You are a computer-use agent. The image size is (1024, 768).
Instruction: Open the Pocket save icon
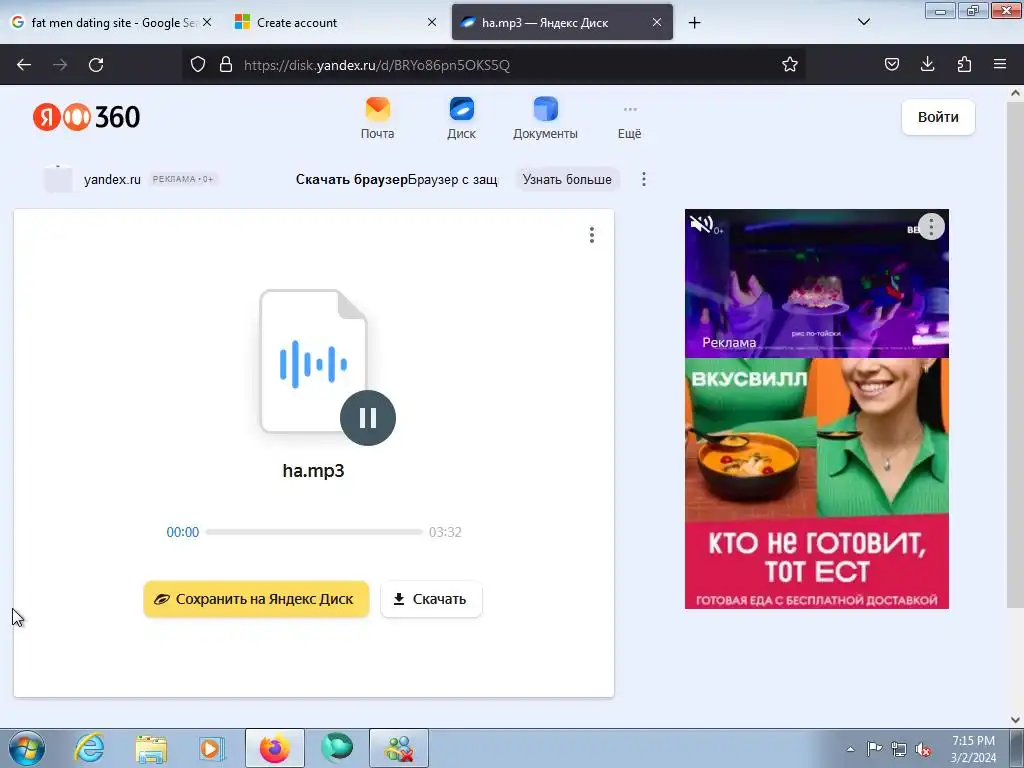[x=891, y=64]
